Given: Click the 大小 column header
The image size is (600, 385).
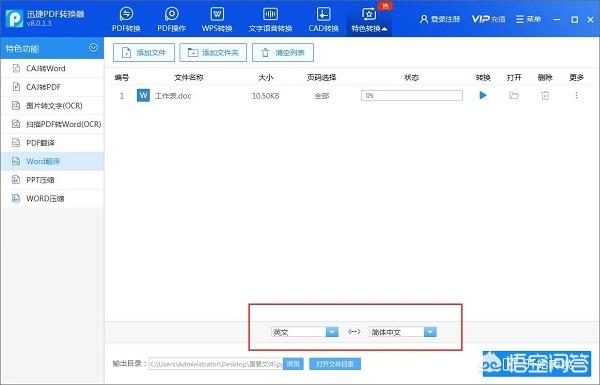Looking at the screenshot, I should pyautogui.click(x=266, y=77).
